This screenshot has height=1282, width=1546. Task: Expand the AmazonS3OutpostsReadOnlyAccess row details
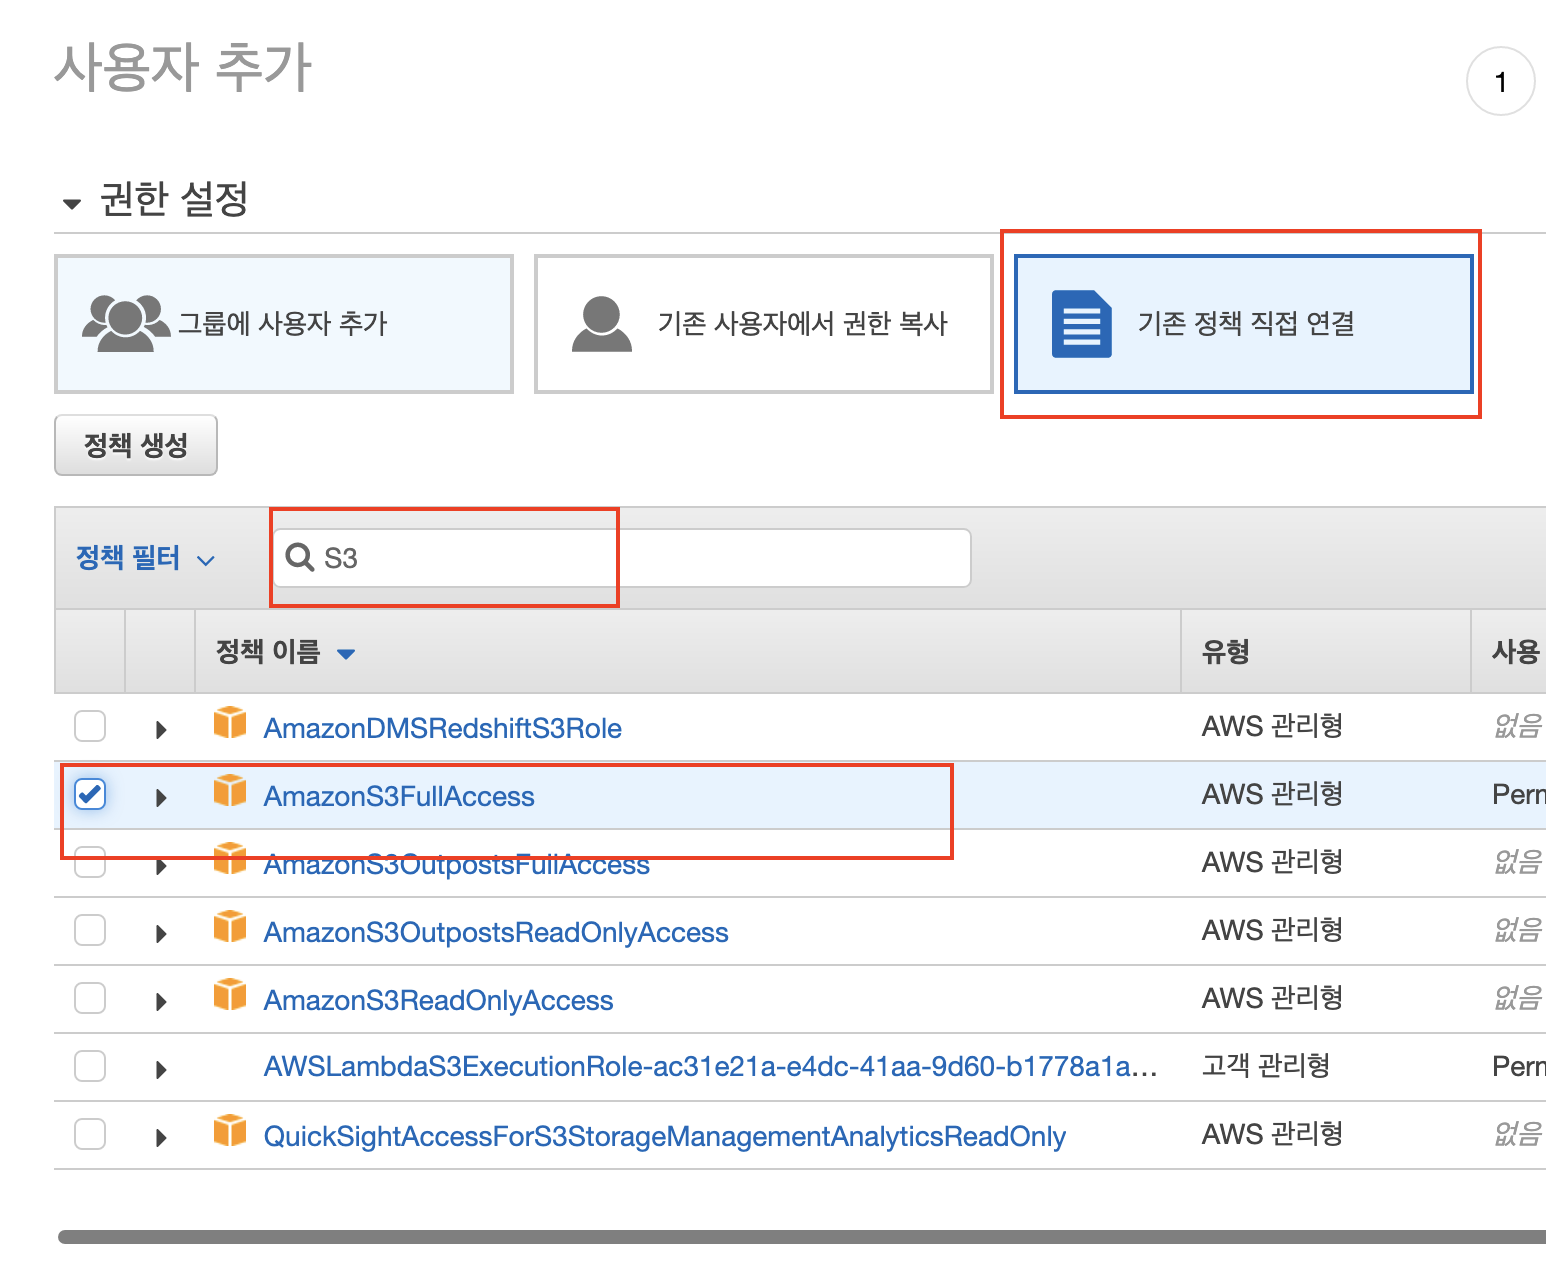161,933
